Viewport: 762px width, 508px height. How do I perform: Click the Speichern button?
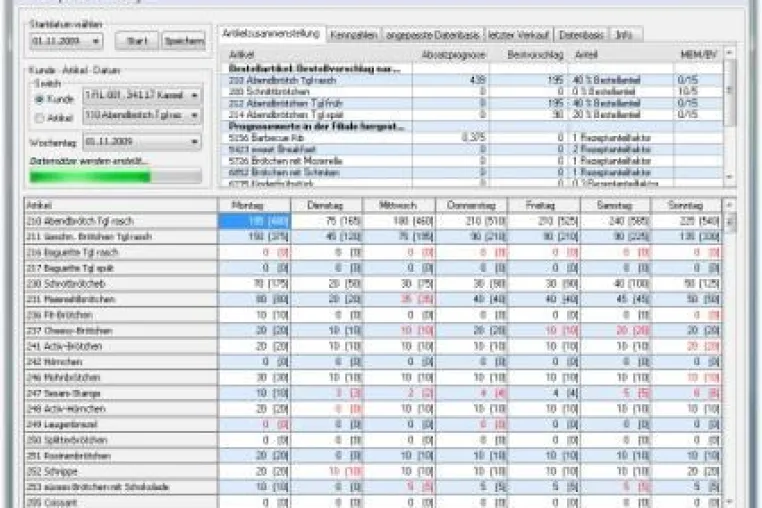coord(184,41)
